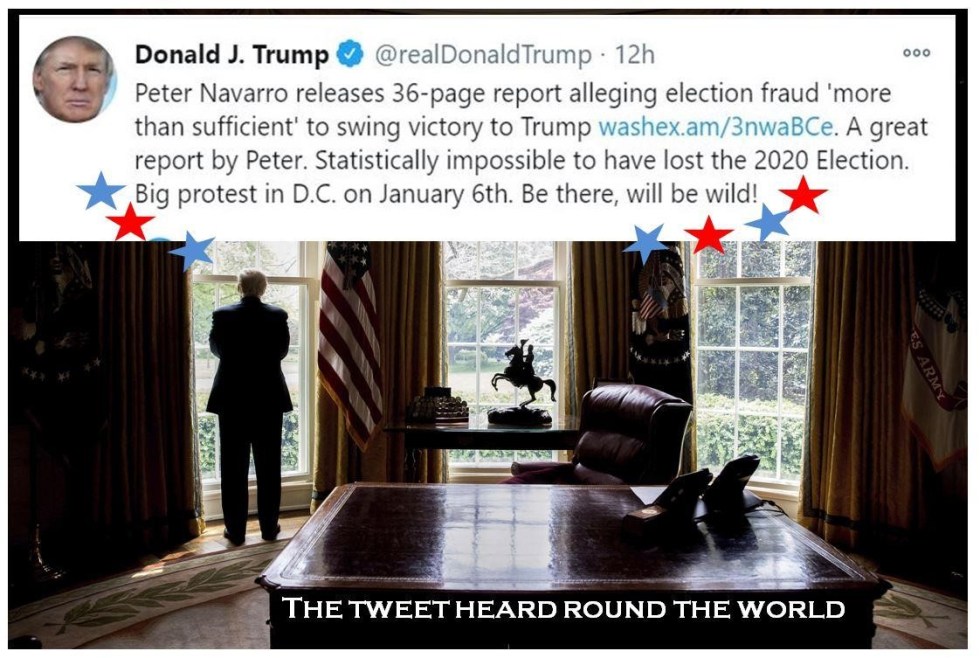Open the @realDonaldTrump handle
The image size is (980, 658).
coord(482,55)
